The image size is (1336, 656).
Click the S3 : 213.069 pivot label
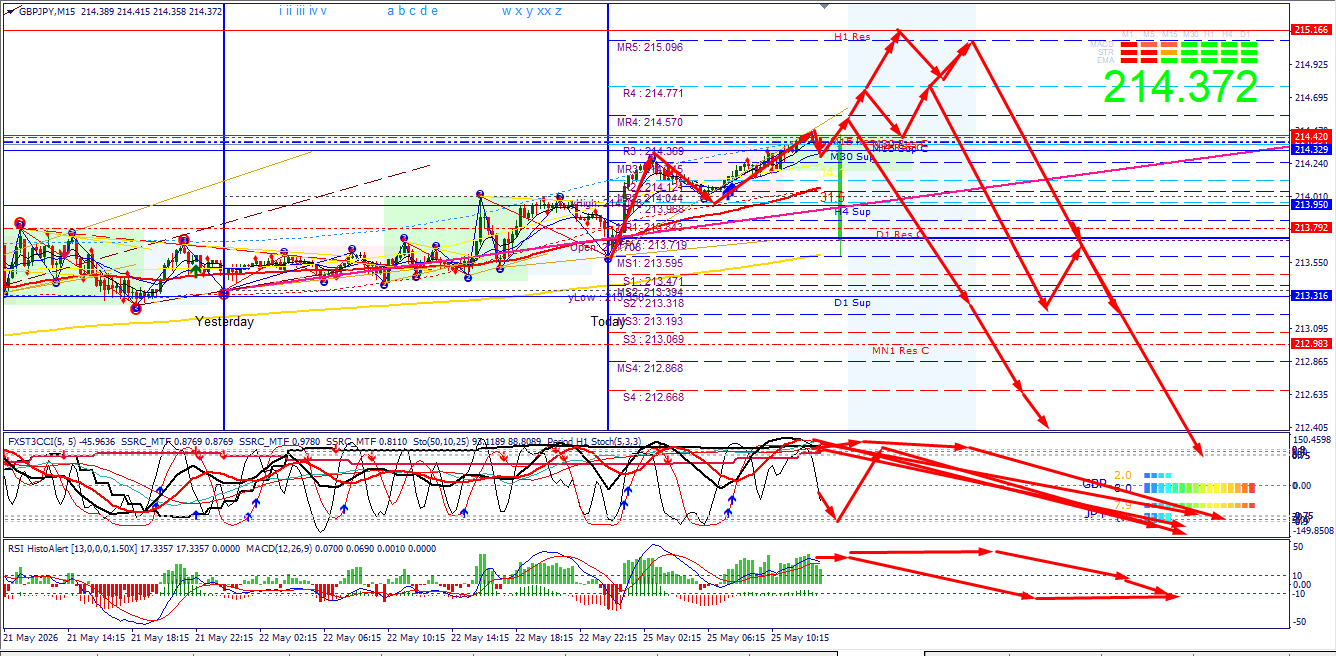pyautogui.click(x=653, y=340)
